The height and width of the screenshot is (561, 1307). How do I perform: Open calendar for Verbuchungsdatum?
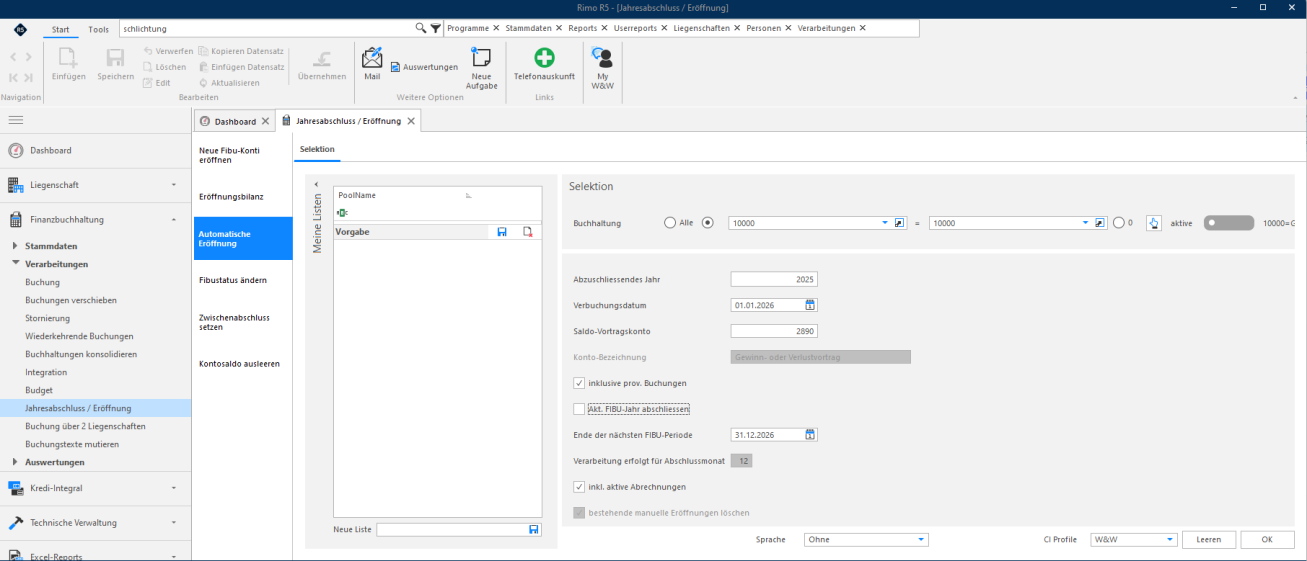(x=810, y=305)
